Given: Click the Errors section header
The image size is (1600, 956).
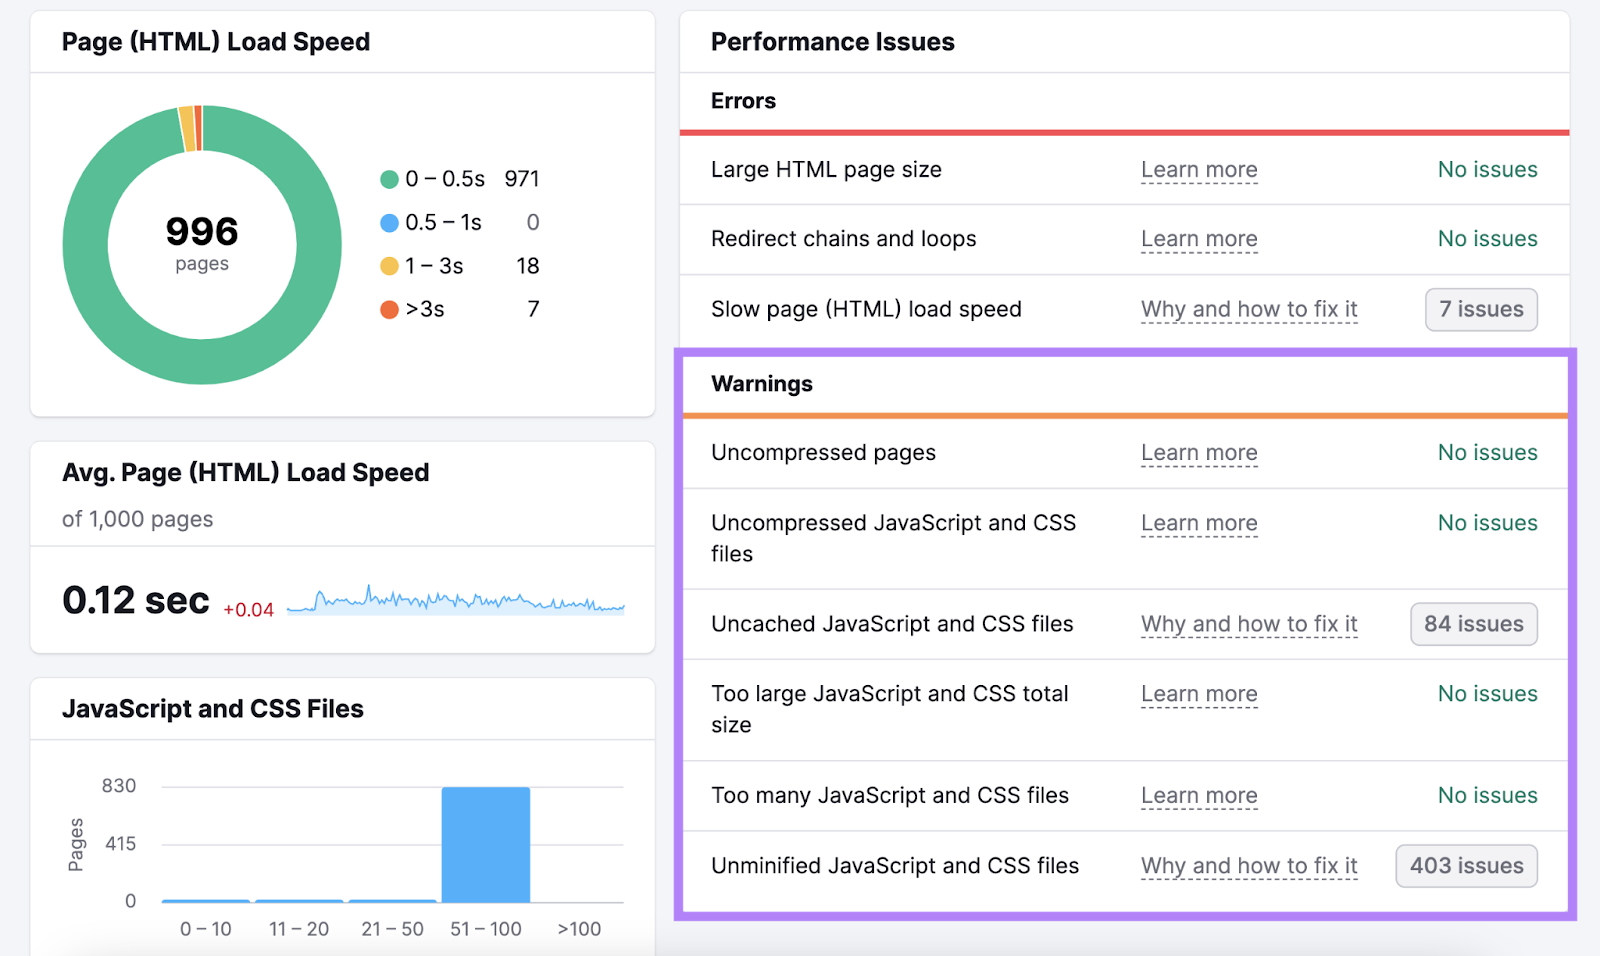Looking at the screenshot, I should pos(743,101).
